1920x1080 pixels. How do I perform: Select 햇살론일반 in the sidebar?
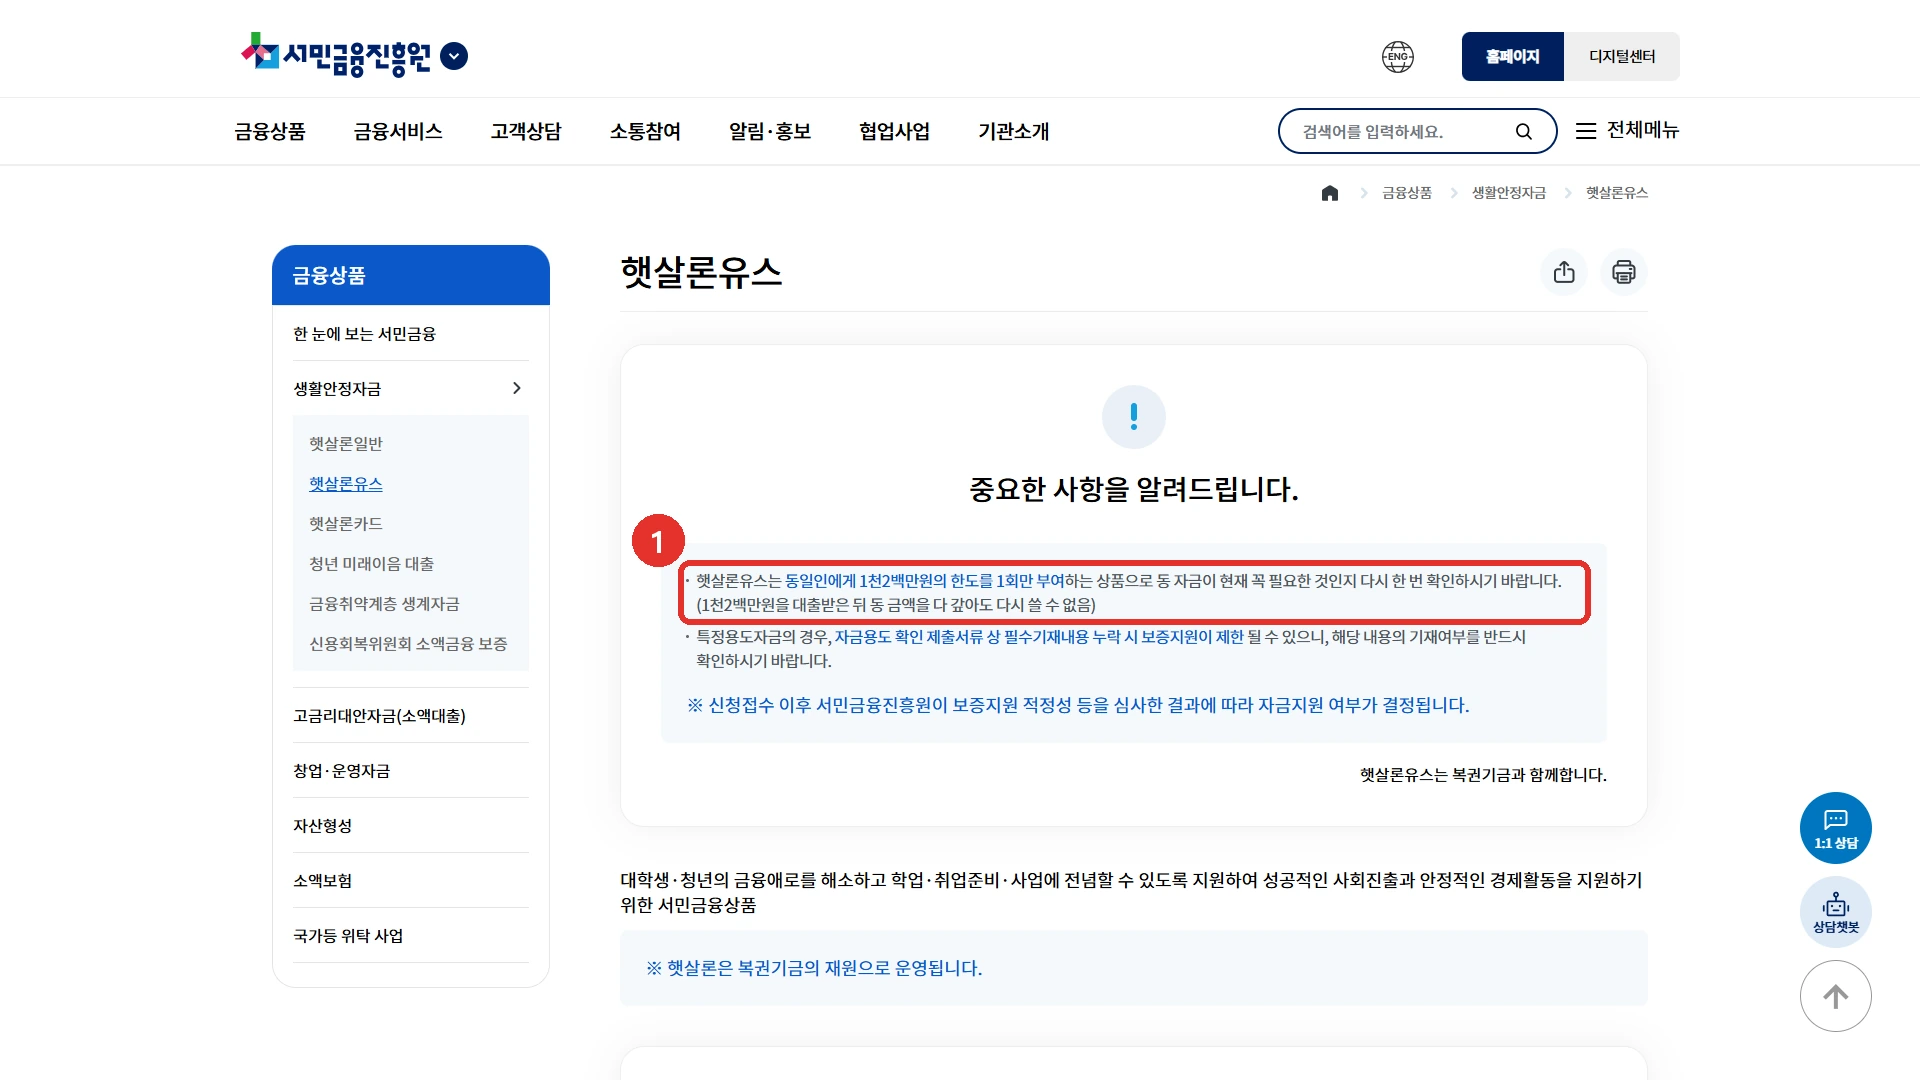coord(346,443)
